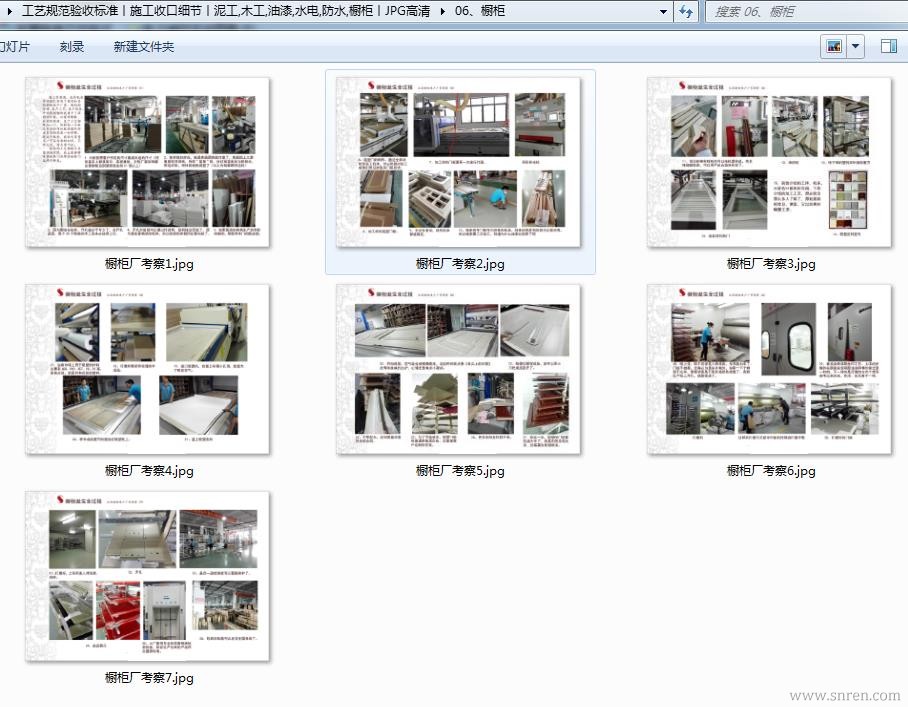Open address bar history dropdown arrow
Viewport: 908px width, 707px height.
(x=664, y=11)
